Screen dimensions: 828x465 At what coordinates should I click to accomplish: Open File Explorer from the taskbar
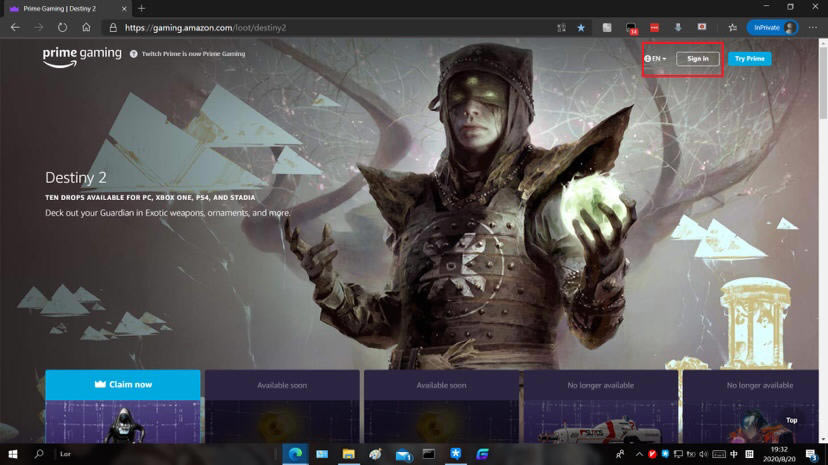pyautogui.click(x=349, y=454)
